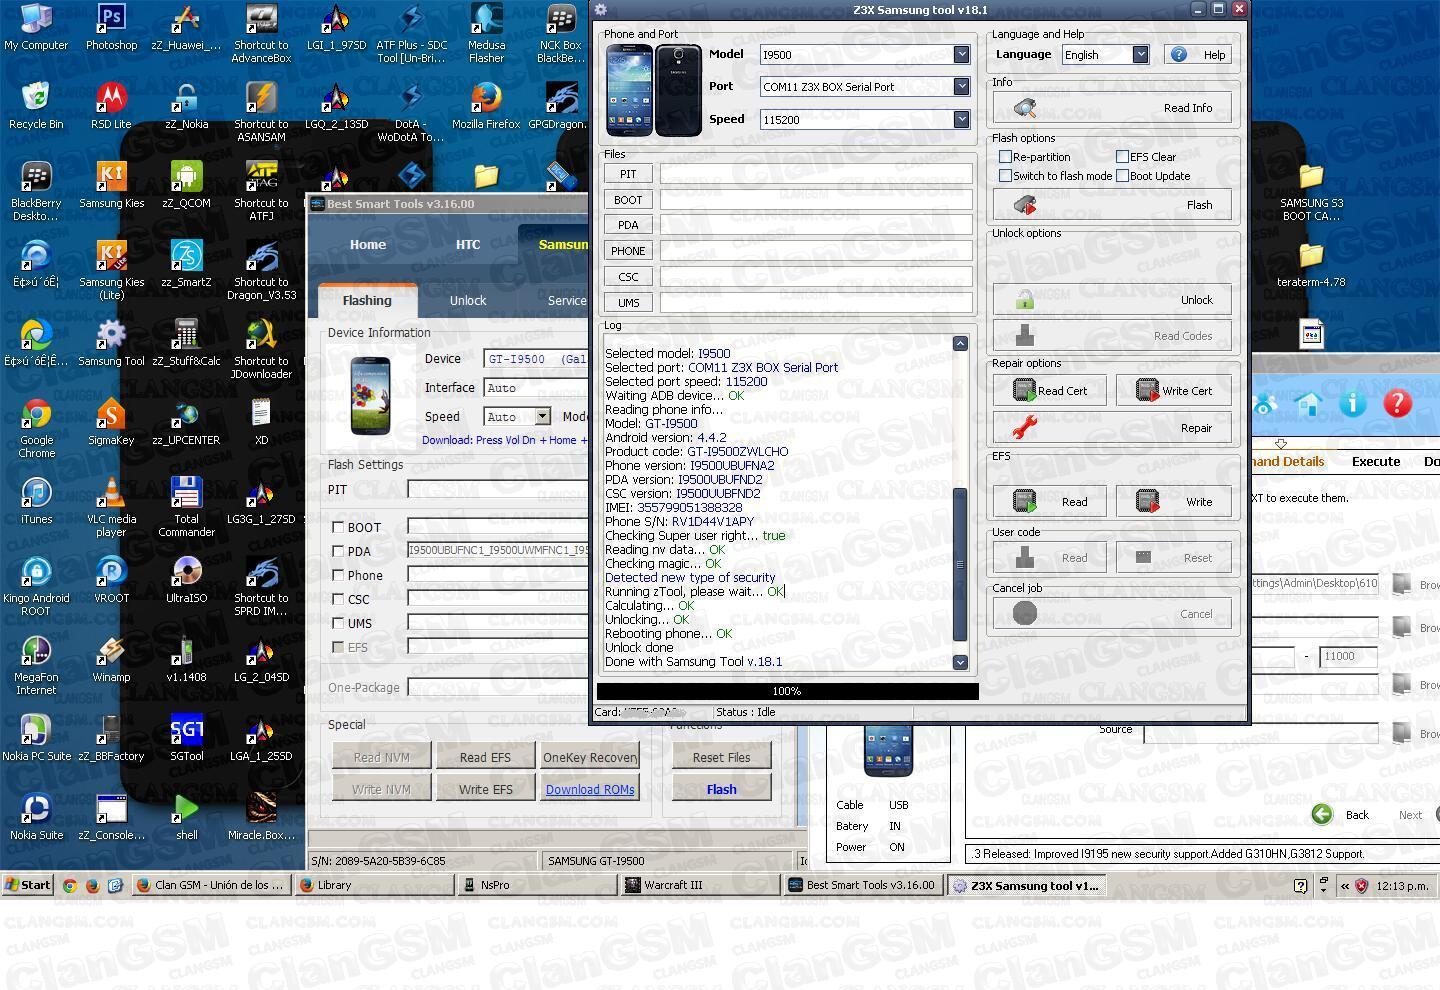Click PIT file selector button in Z3X
1440x990 pixels.
click(x=628, y=174)
